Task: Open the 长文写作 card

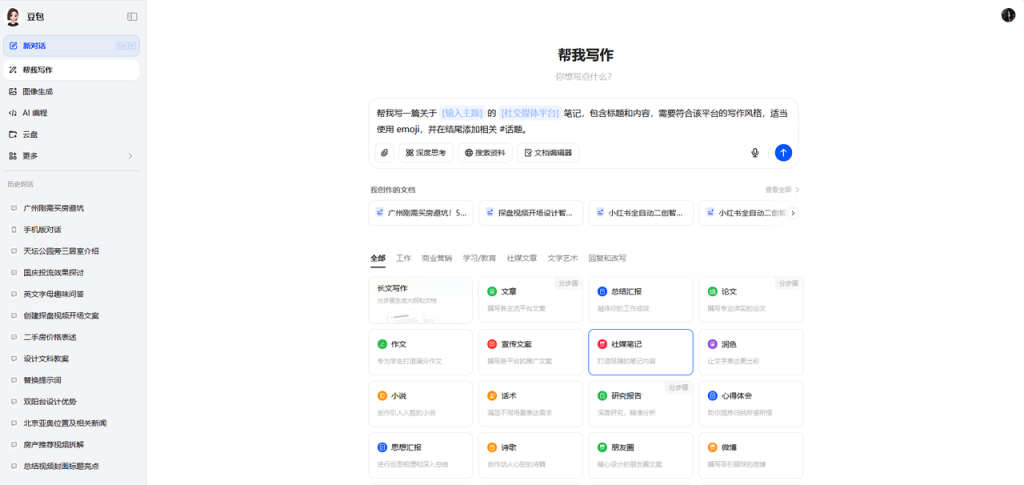Action: (421, 300)
